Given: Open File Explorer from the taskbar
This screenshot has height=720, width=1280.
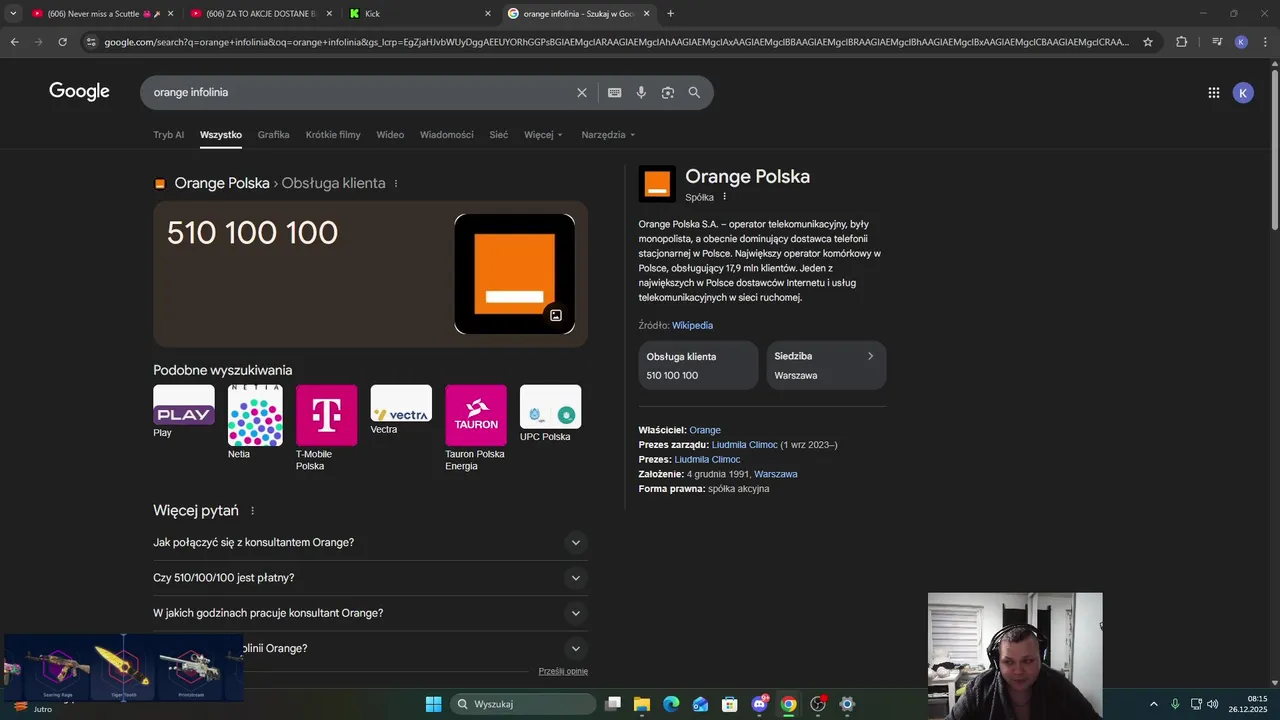Looking at the screenshot, I should pos(642,704).
